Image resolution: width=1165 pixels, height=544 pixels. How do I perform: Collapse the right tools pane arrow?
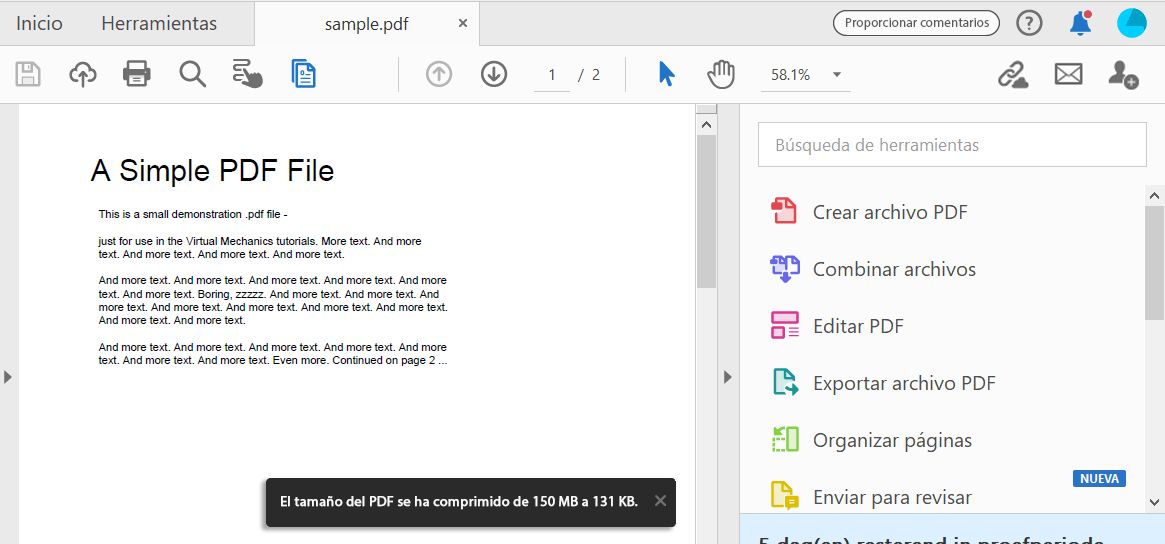[727, 378]
